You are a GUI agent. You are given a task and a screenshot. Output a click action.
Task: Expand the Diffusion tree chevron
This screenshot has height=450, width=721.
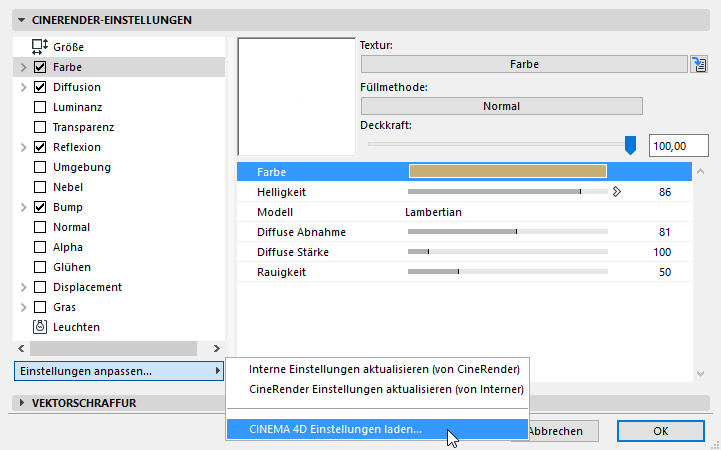tap(23, 87)
